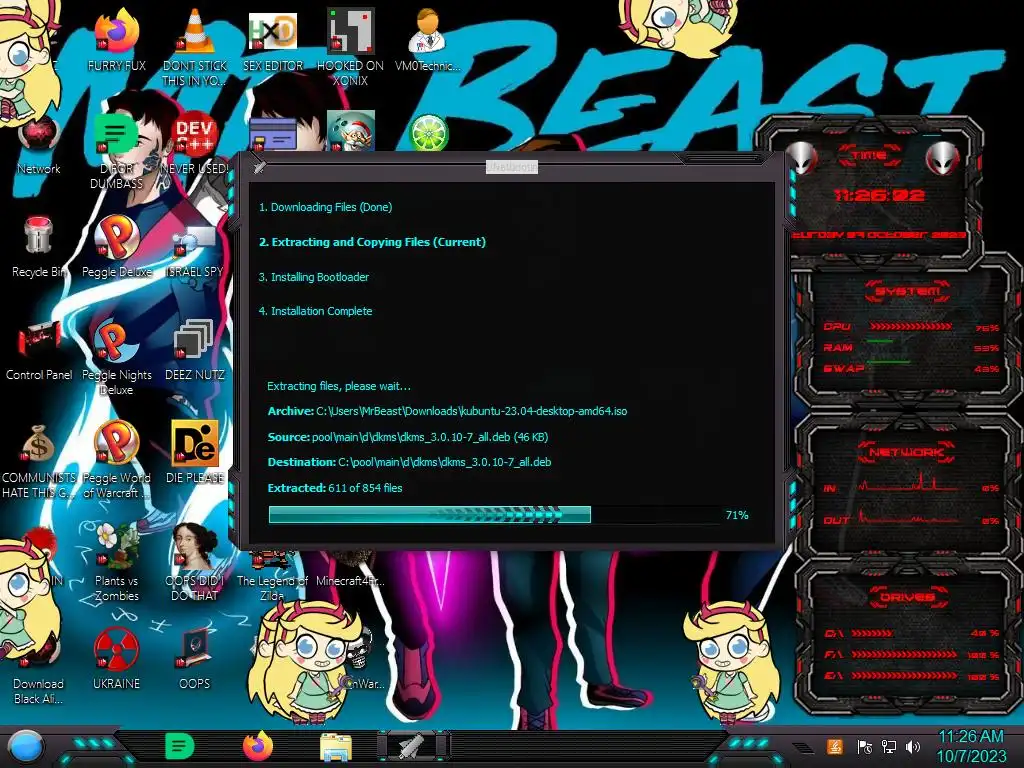Click the Start orb on the taskbar
Screen dimensions: 1024x768
click(25, 747)
